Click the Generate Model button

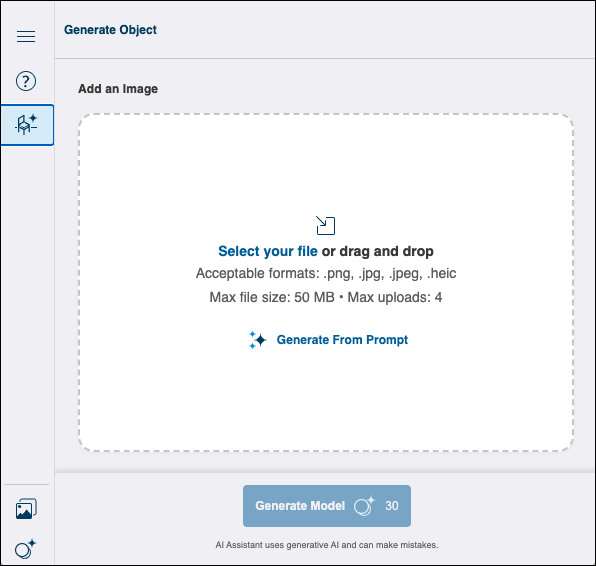pos(327,506)
